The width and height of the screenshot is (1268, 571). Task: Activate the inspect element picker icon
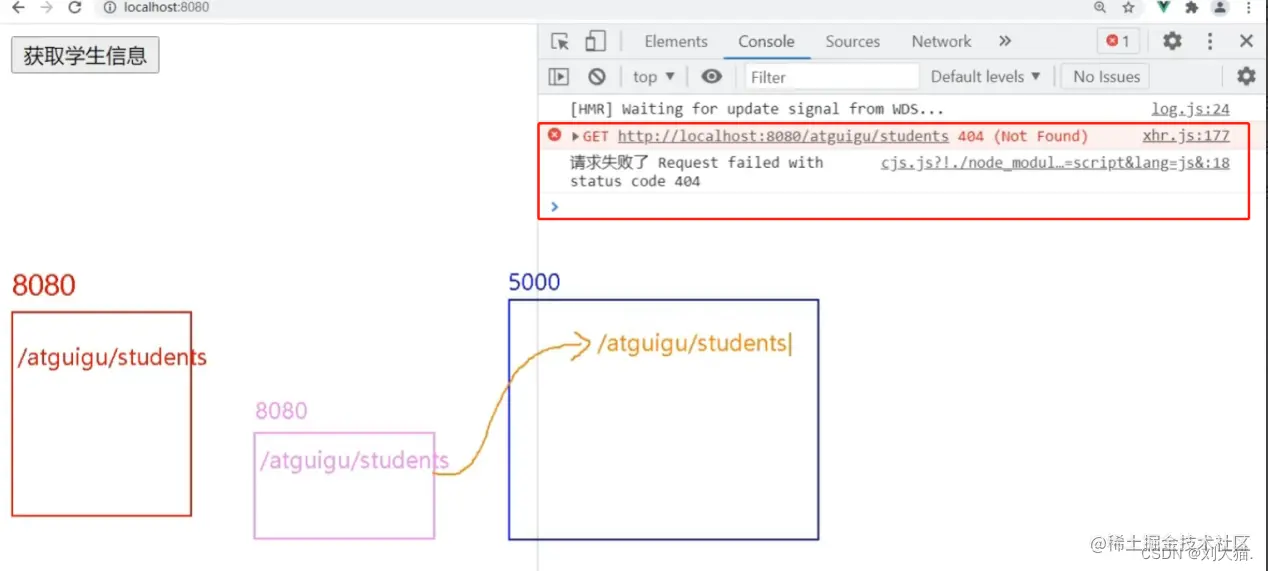pos(560,41)
